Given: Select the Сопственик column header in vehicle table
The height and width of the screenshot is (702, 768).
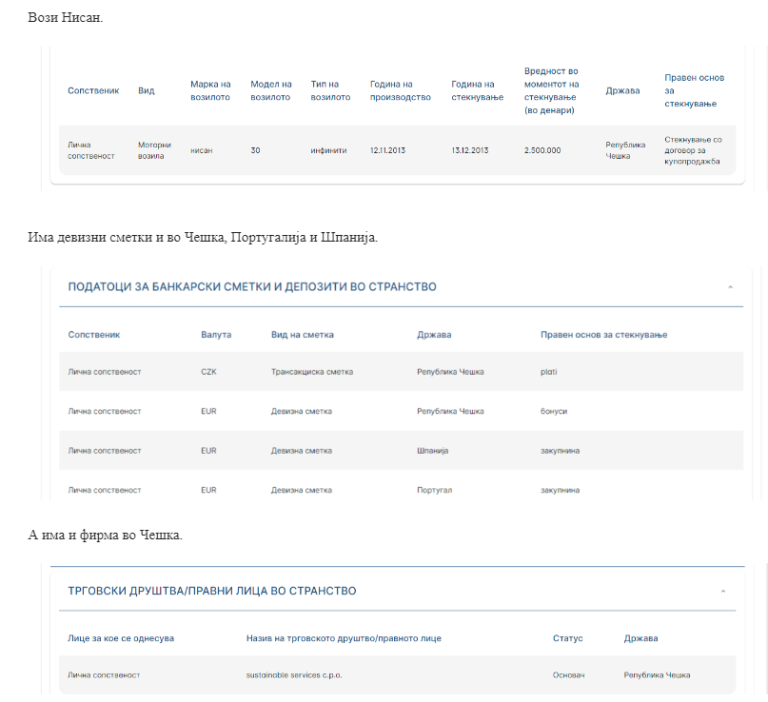Looking at the screenshot, I should pos(93,91).
